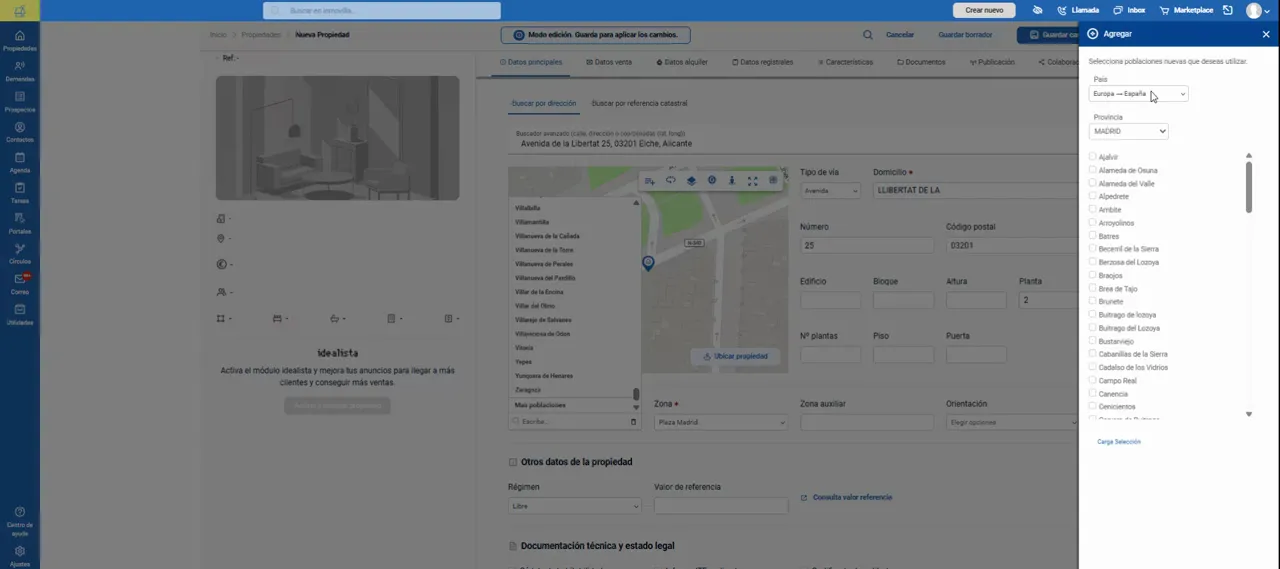The height and width of the screenshot is (569, 1280).
Task: Click the crossed-eye privacy icon in header
Action: 1038,10
